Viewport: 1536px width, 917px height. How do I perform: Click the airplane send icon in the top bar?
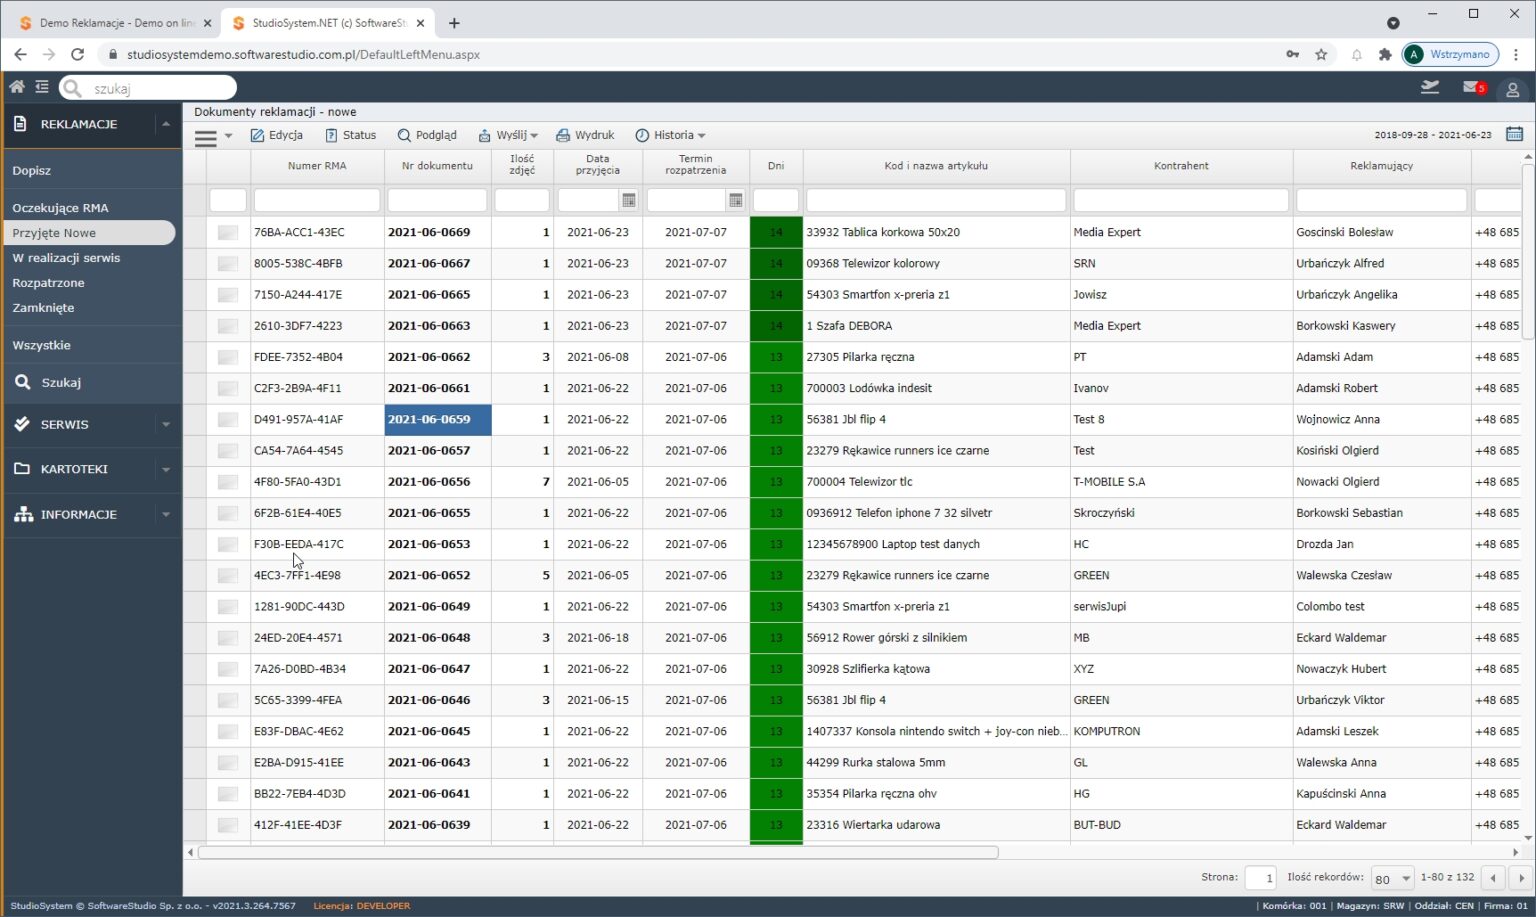click(1428, 87)
